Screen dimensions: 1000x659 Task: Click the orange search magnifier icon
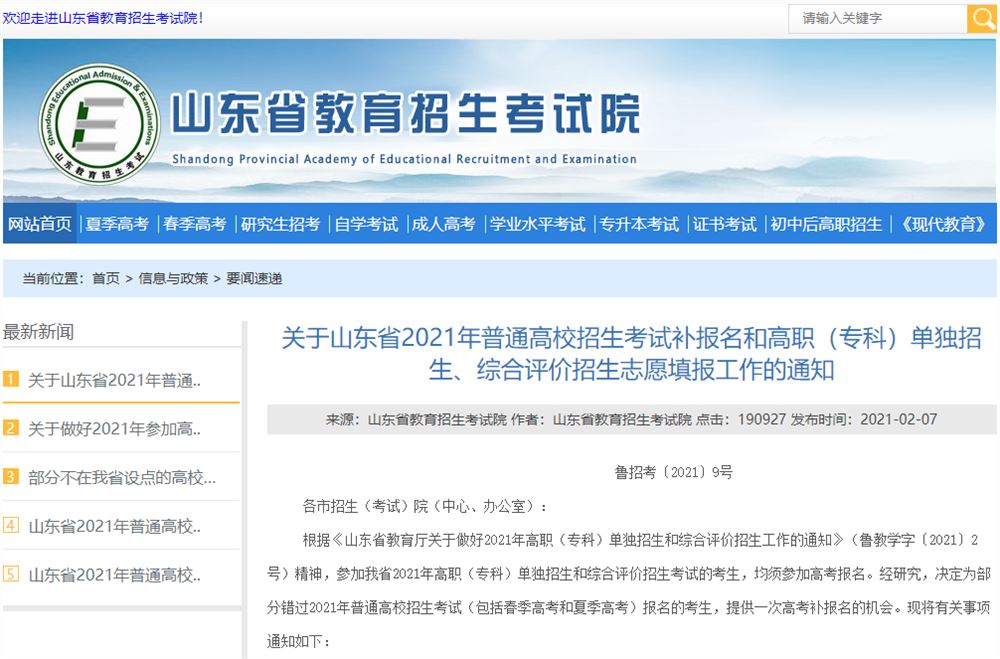coord(982,19)
